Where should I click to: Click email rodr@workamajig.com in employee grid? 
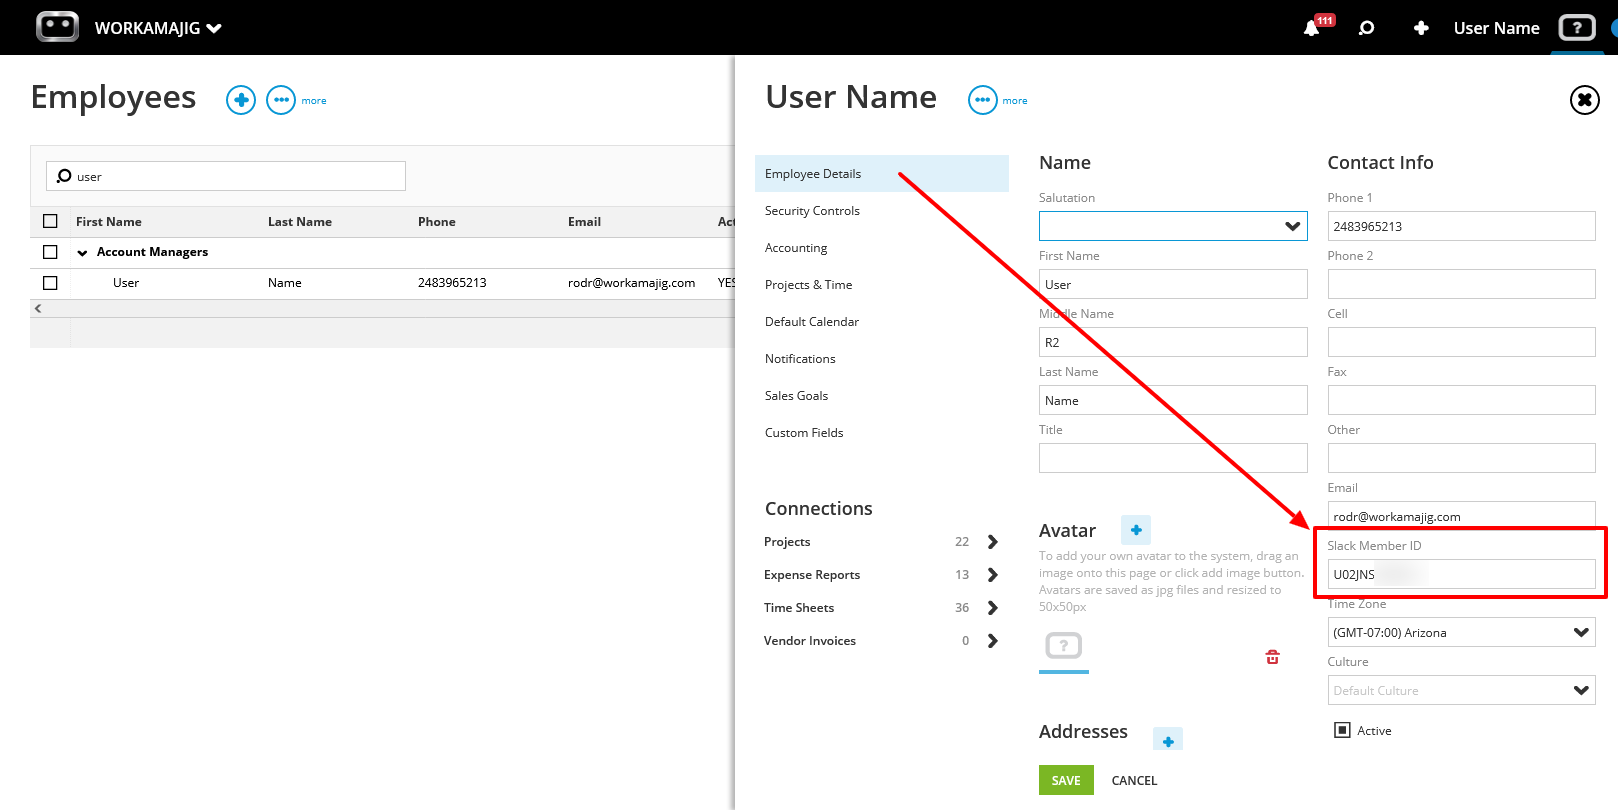coord(632,283)
